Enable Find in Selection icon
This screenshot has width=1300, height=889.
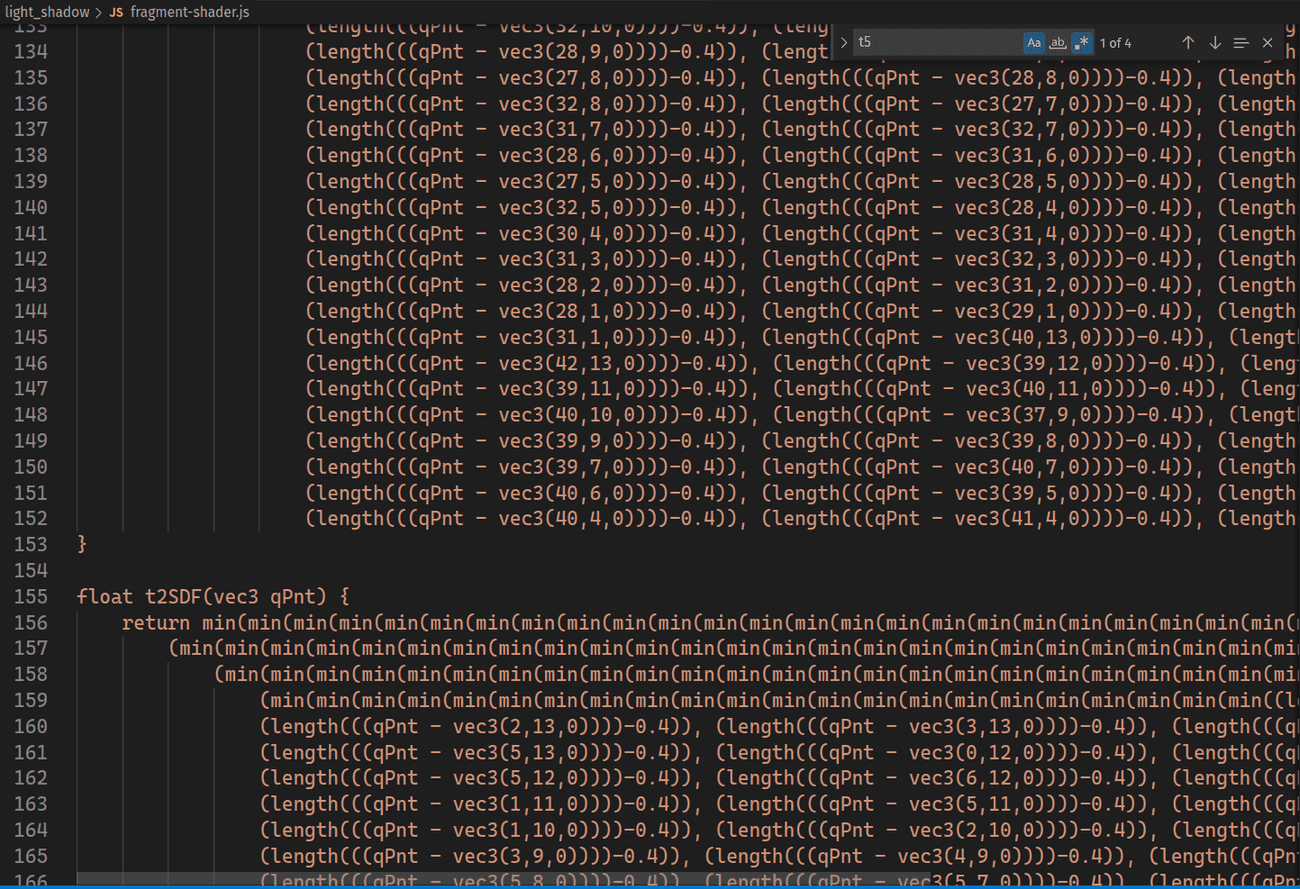1241,43
